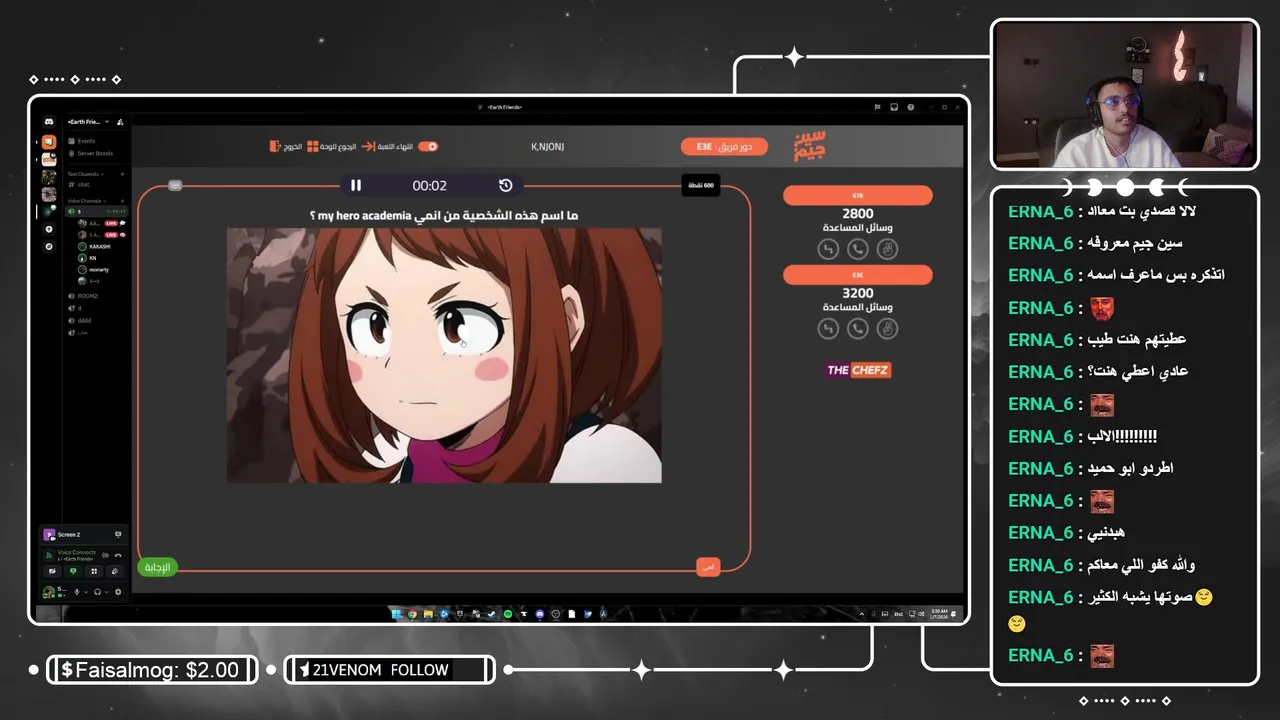
Task: Click الخروج exit button
Action: (x=285, y=146)
